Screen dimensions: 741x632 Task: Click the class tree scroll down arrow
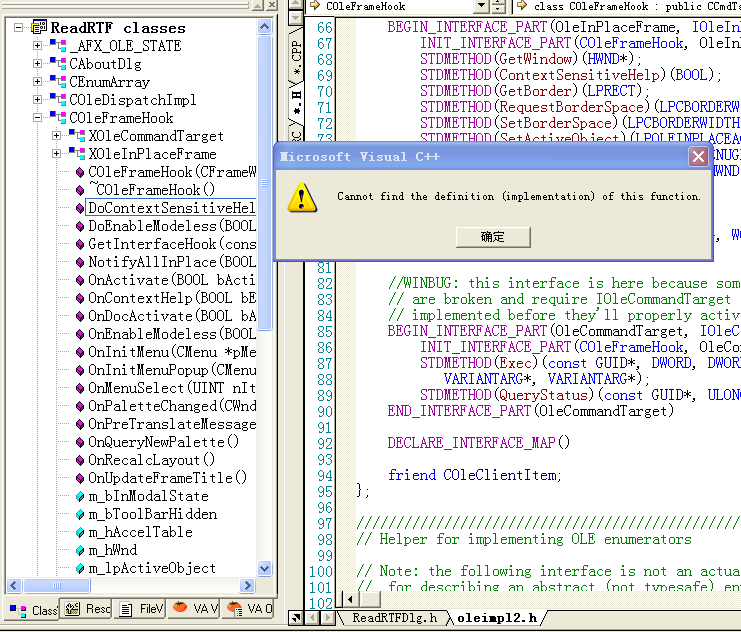[x=265, y=569]
